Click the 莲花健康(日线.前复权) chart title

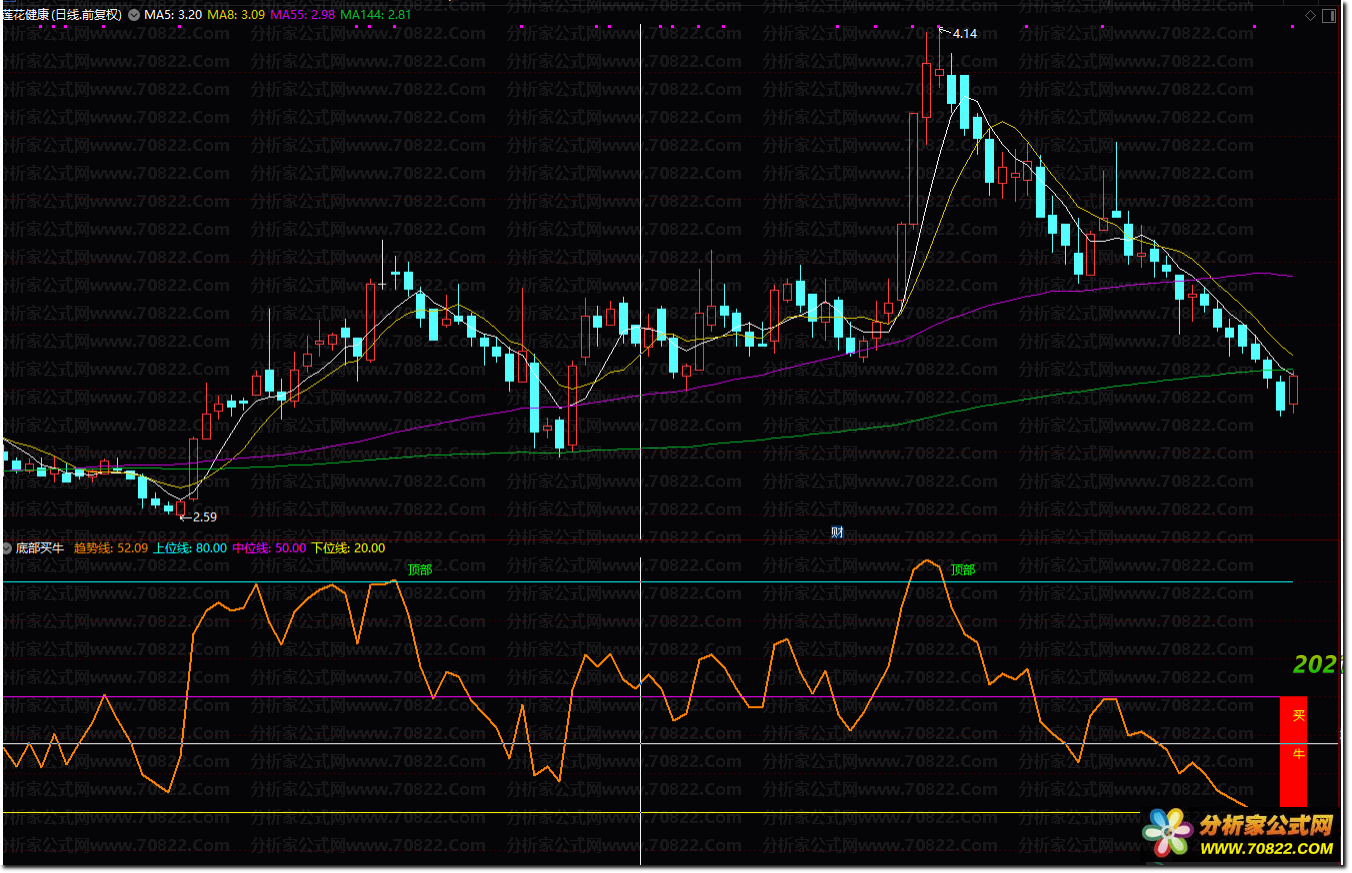63,15
